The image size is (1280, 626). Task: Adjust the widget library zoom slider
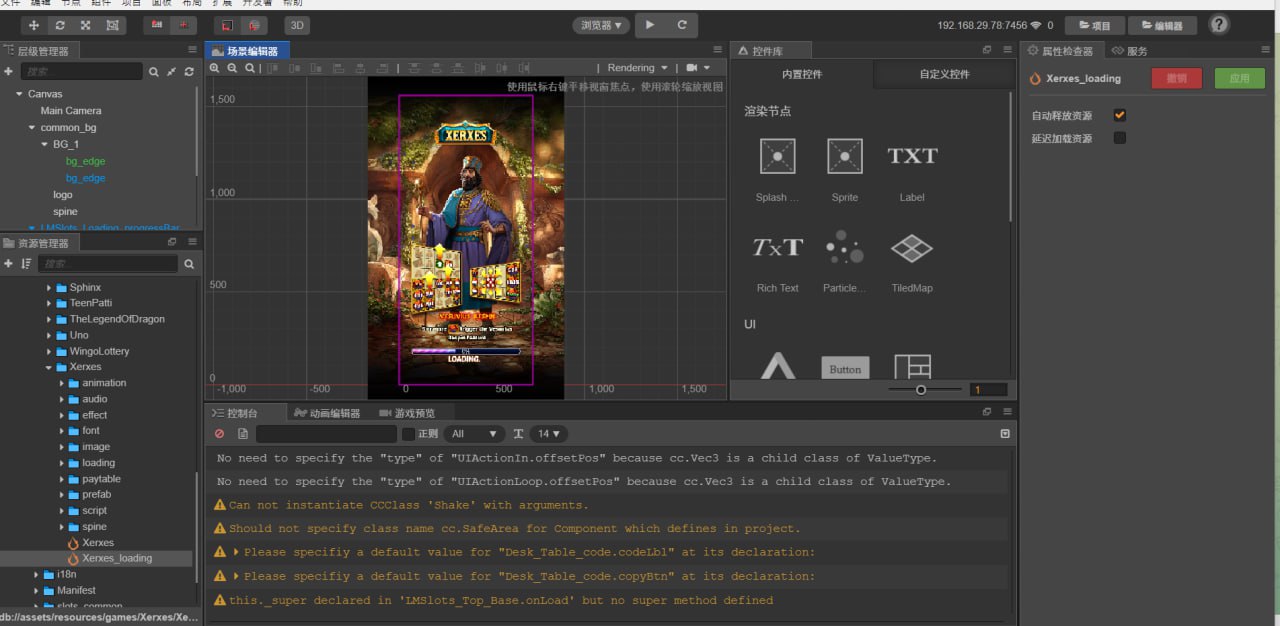(x=921, y=390)
